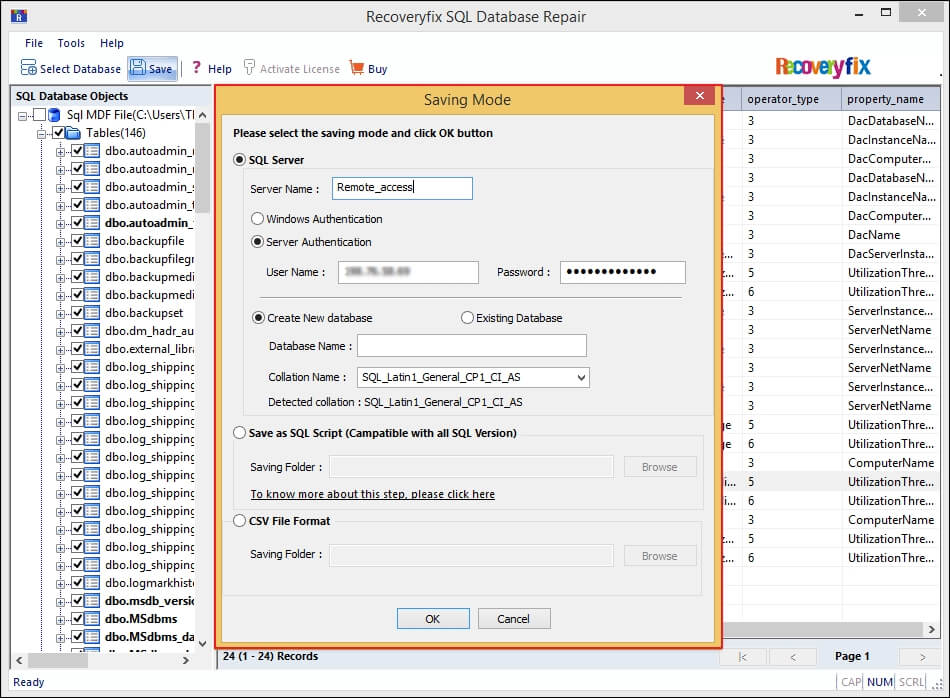This screenshot has height=698, width=950.
Task: Choose Server Authentication option
Action: coord(257,242)
